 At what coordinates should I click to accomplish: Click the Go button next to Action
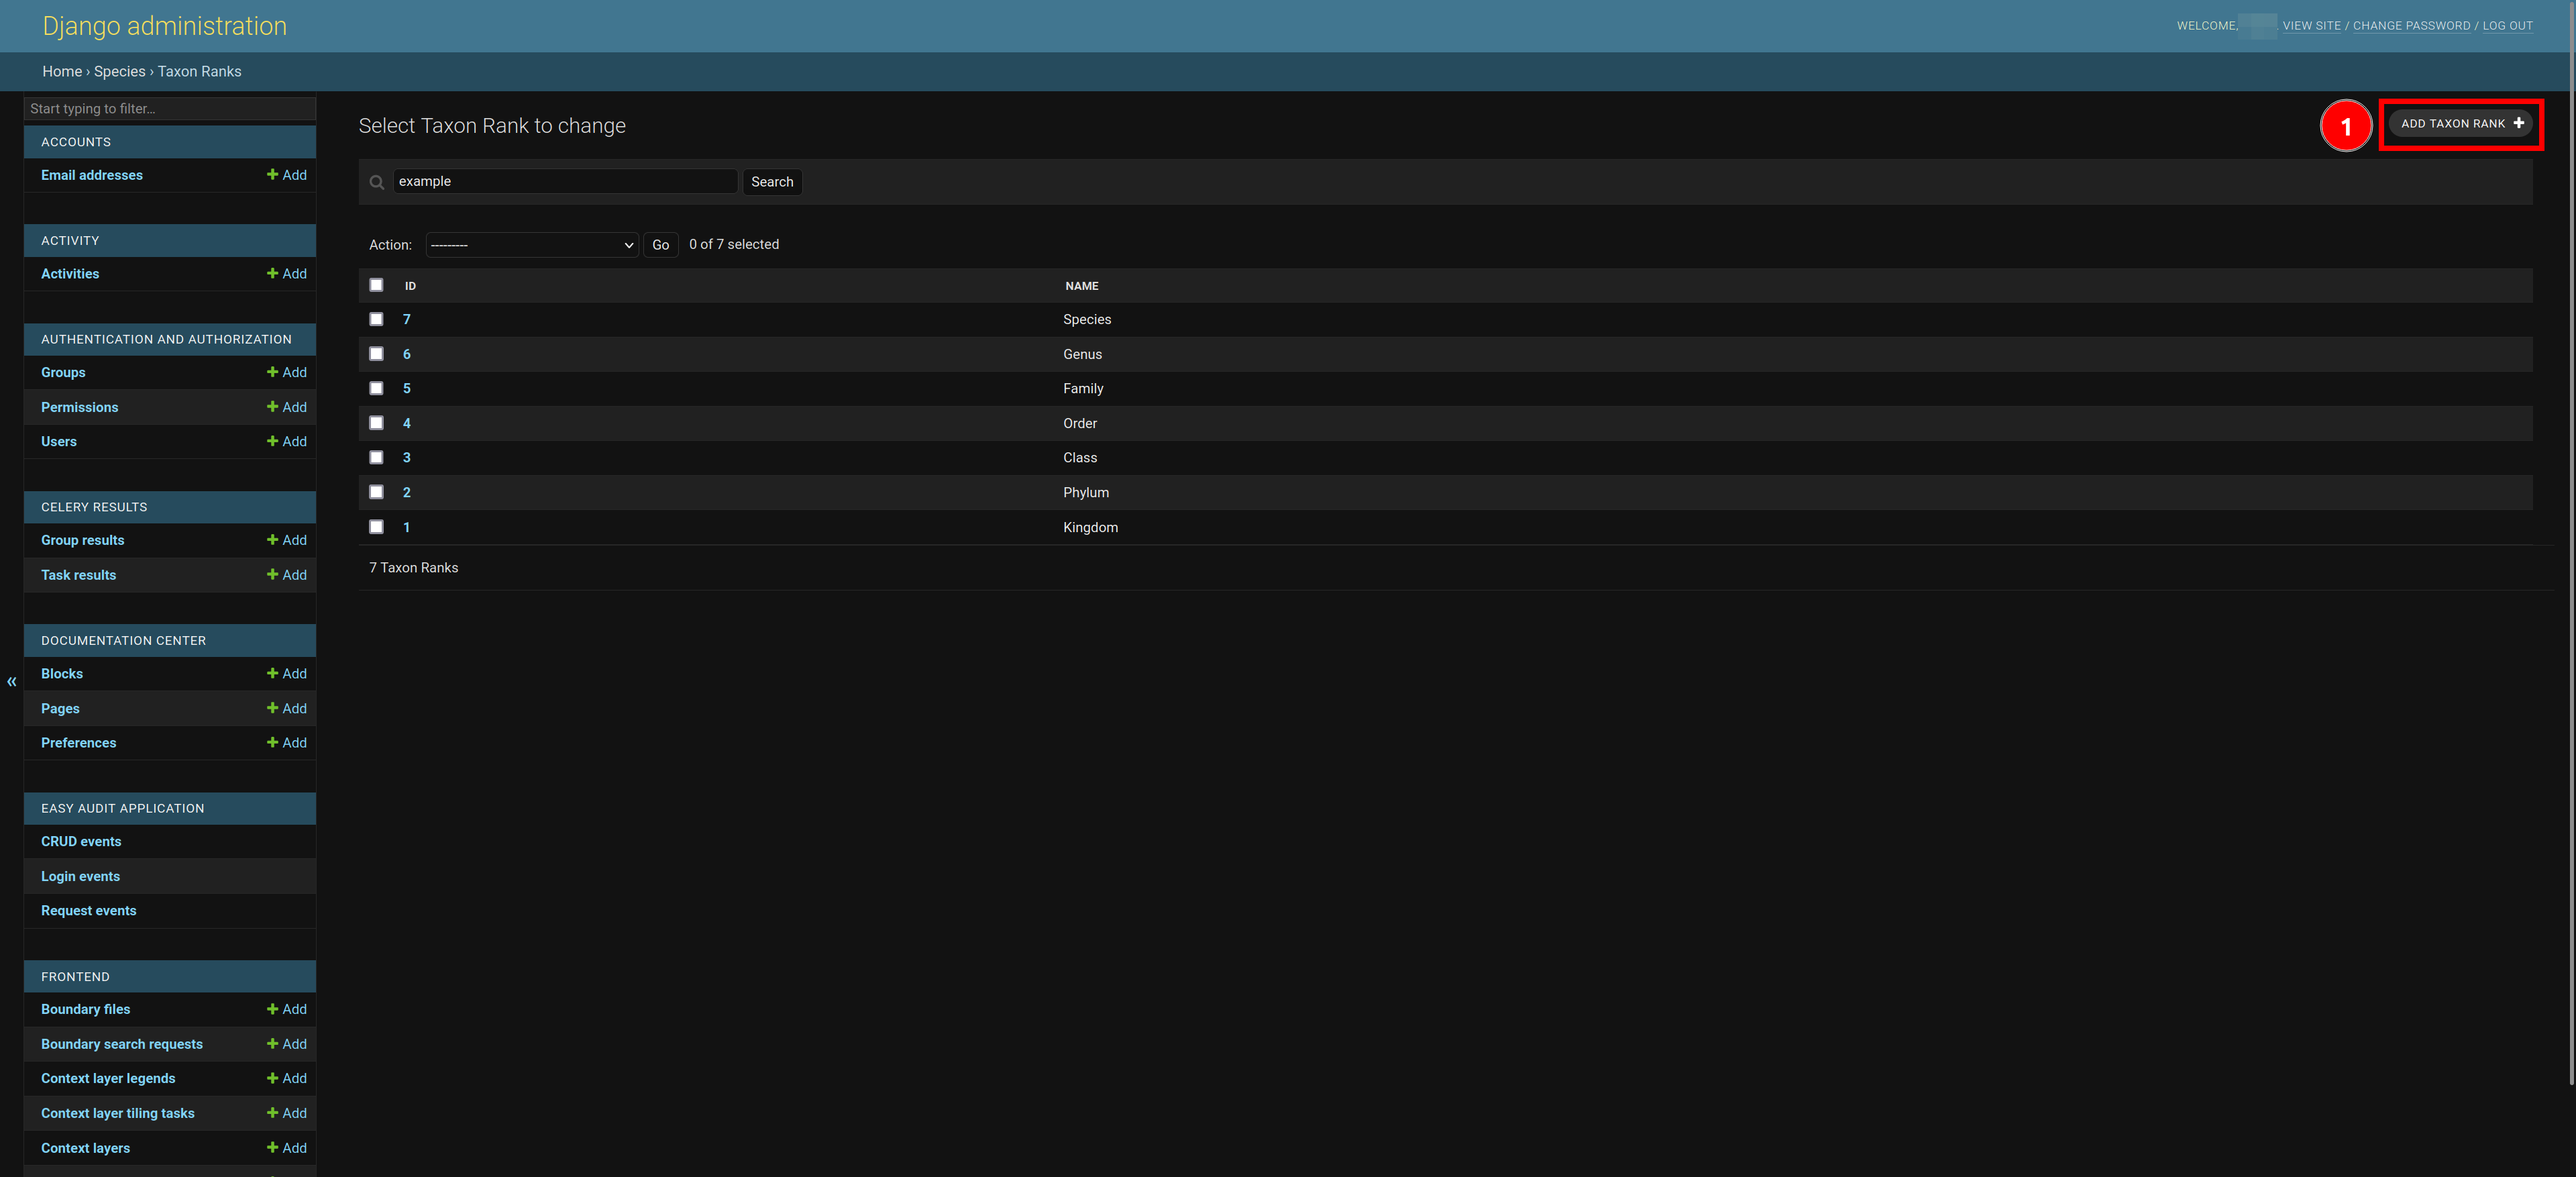click(x=660, y=245)
